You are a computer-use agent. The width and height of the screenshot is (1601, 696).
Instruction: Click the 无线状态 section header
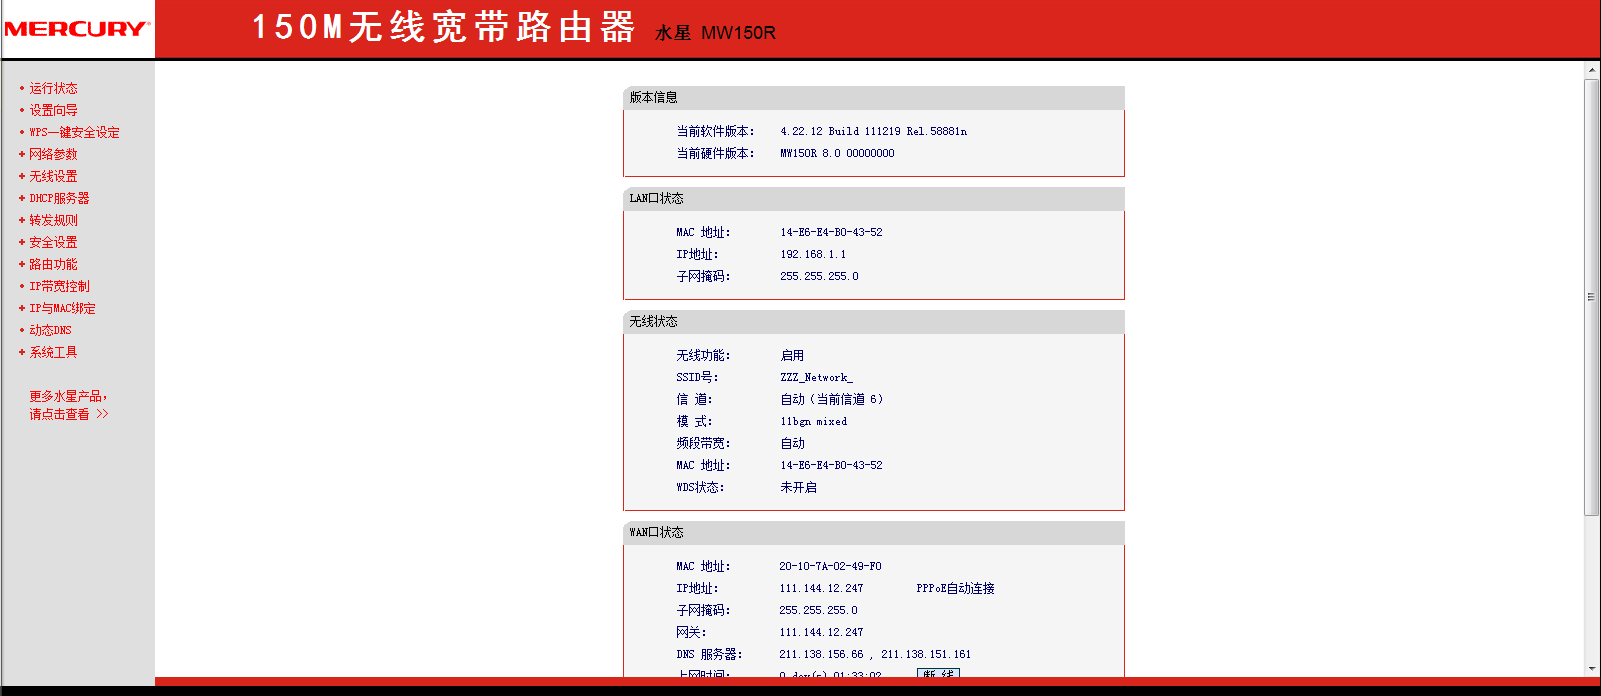[874, 321]
